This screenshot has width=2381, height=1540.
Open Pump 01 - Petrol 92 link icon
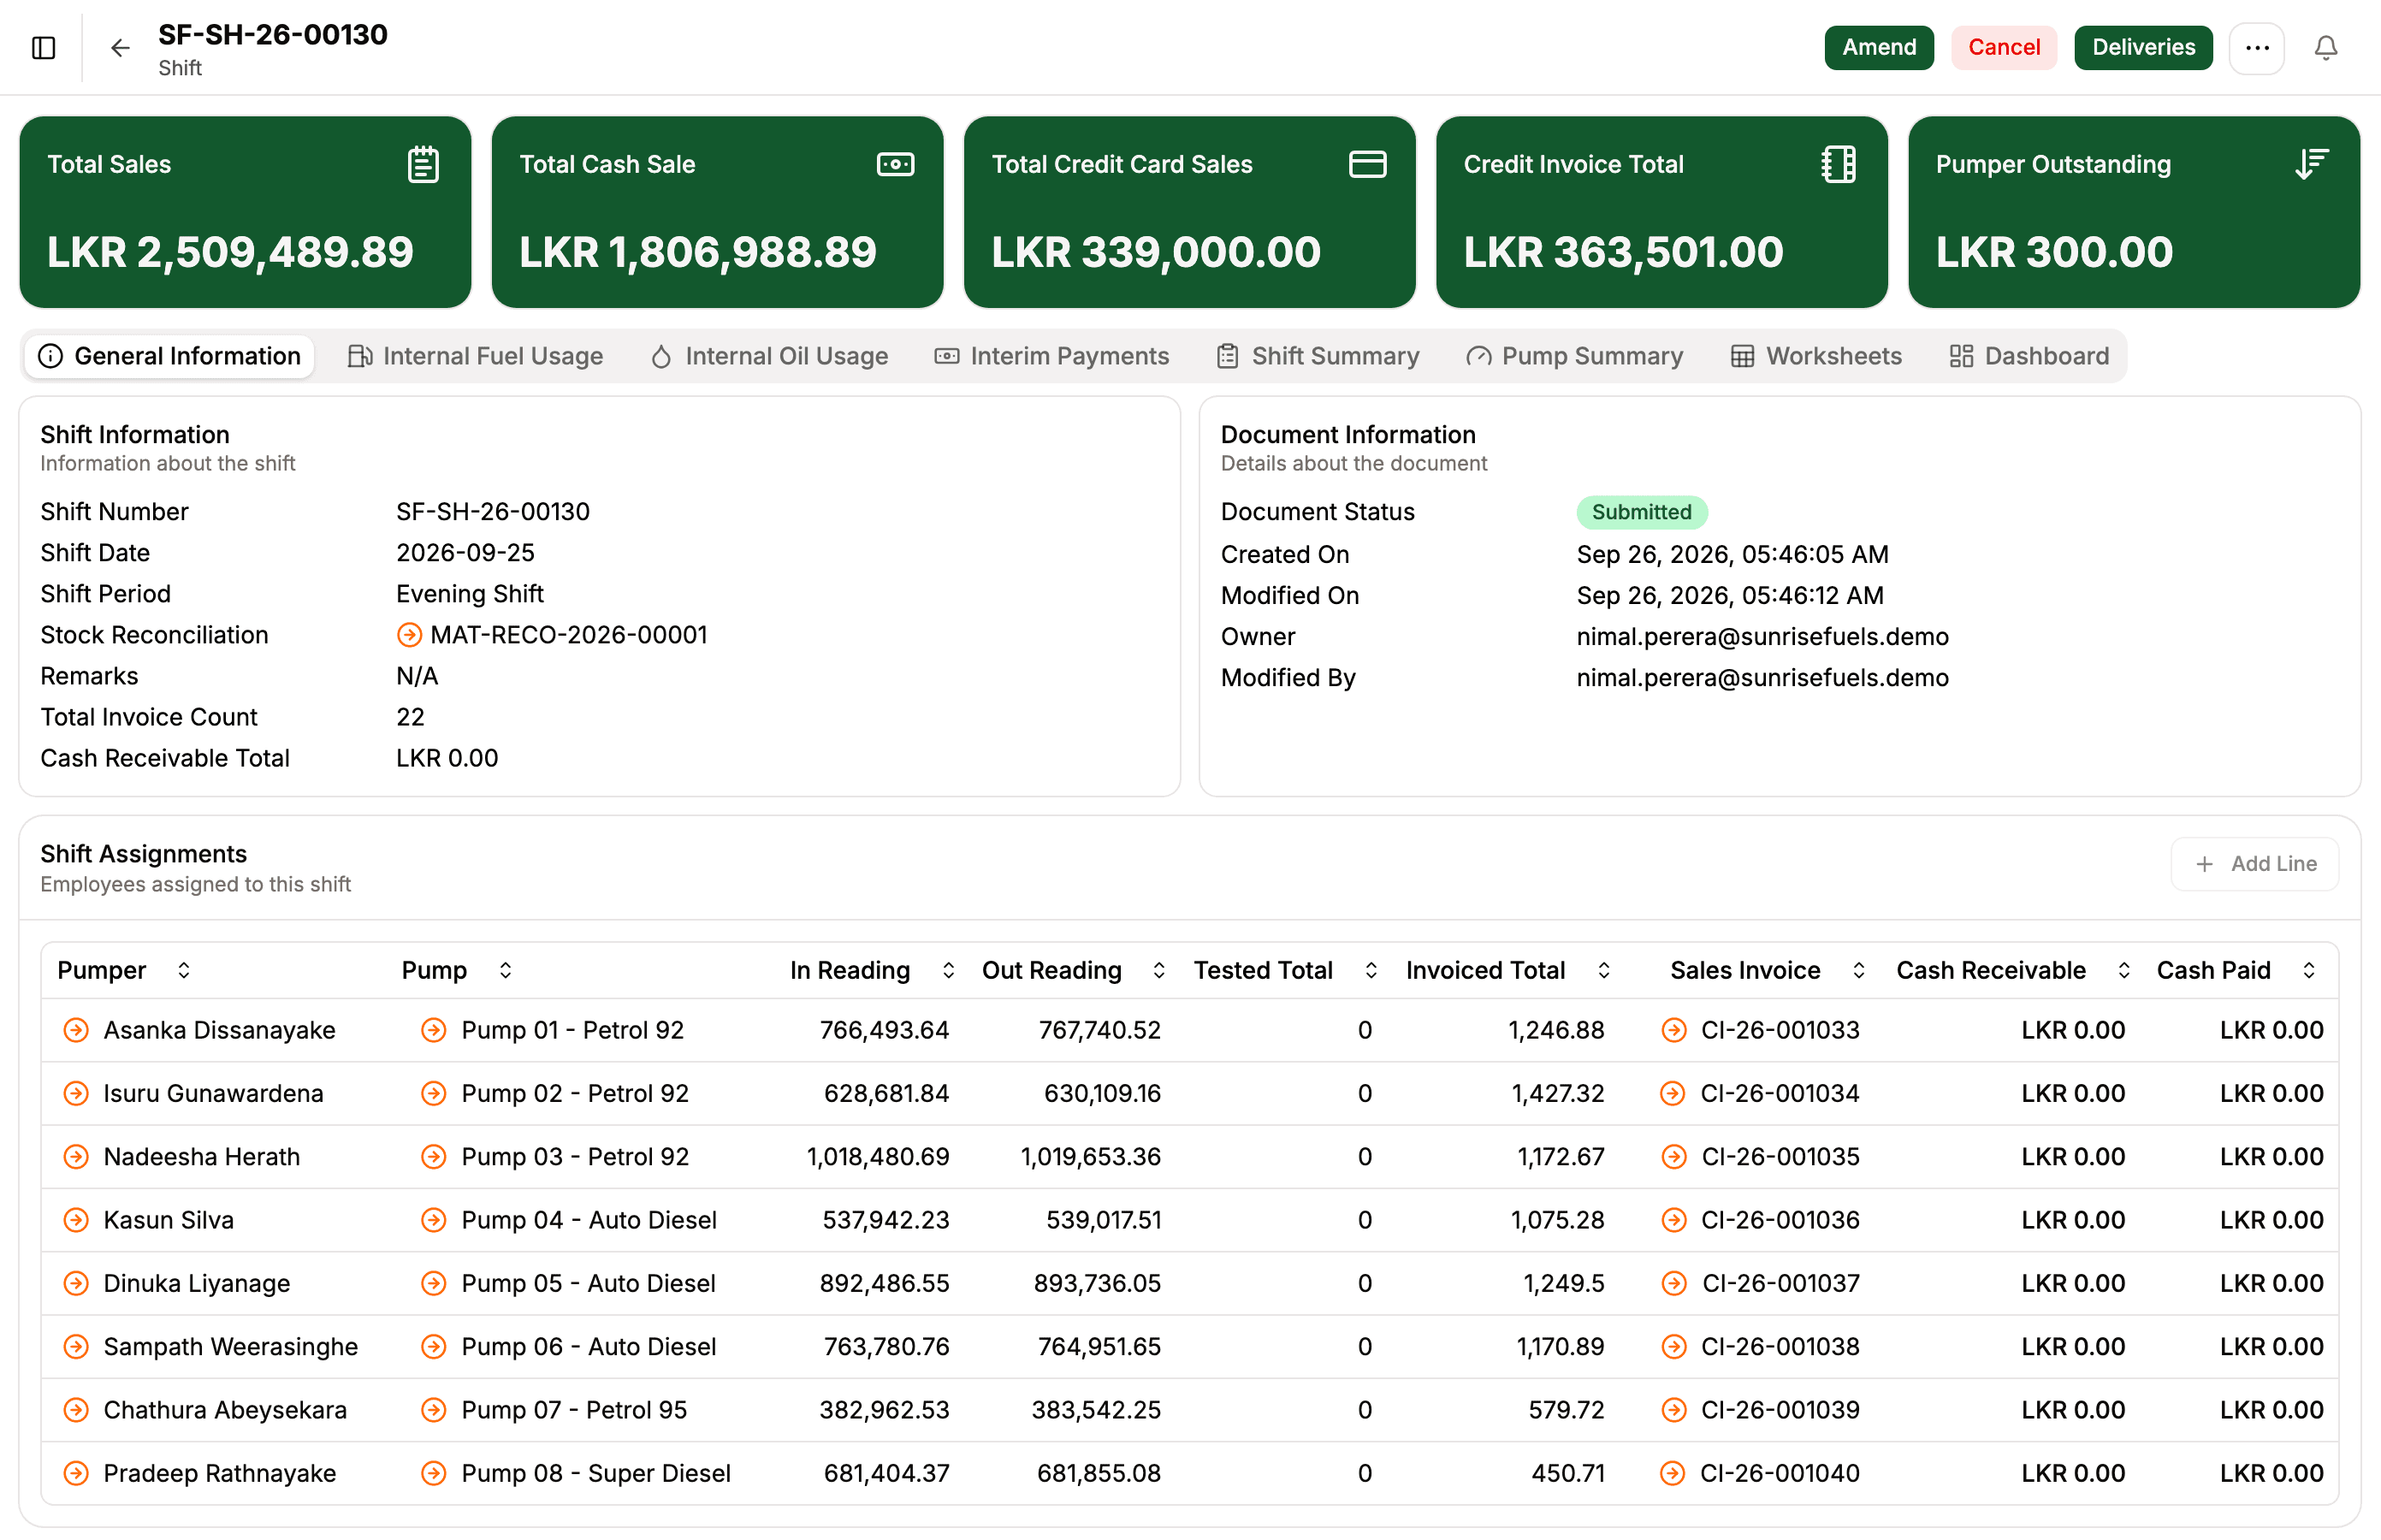433,1030
